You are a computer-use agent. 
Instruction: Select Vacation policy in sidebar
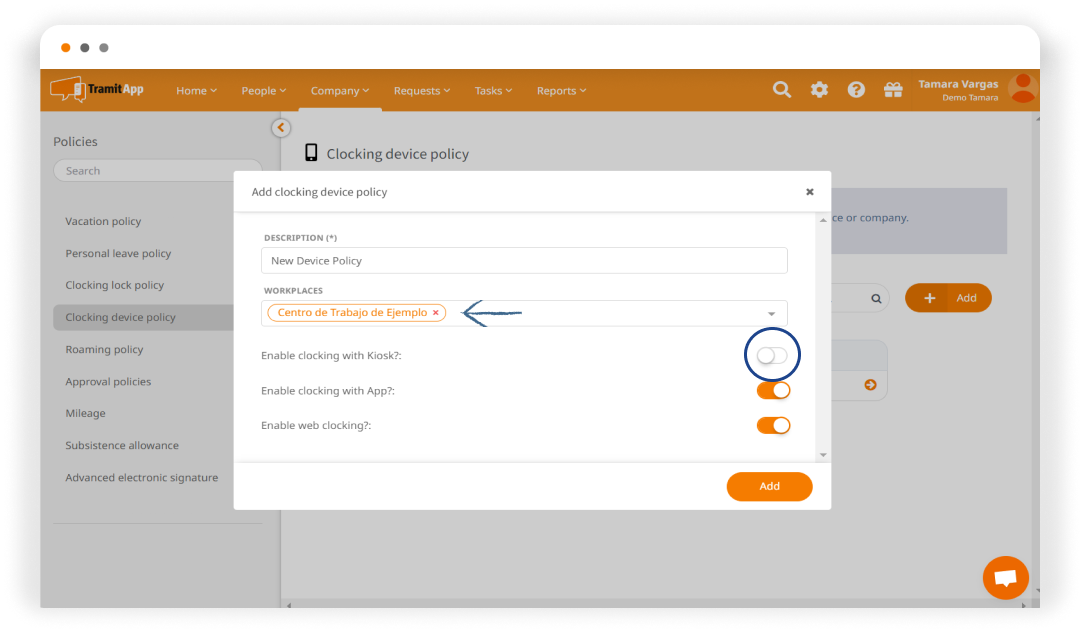tap(104, 222)
